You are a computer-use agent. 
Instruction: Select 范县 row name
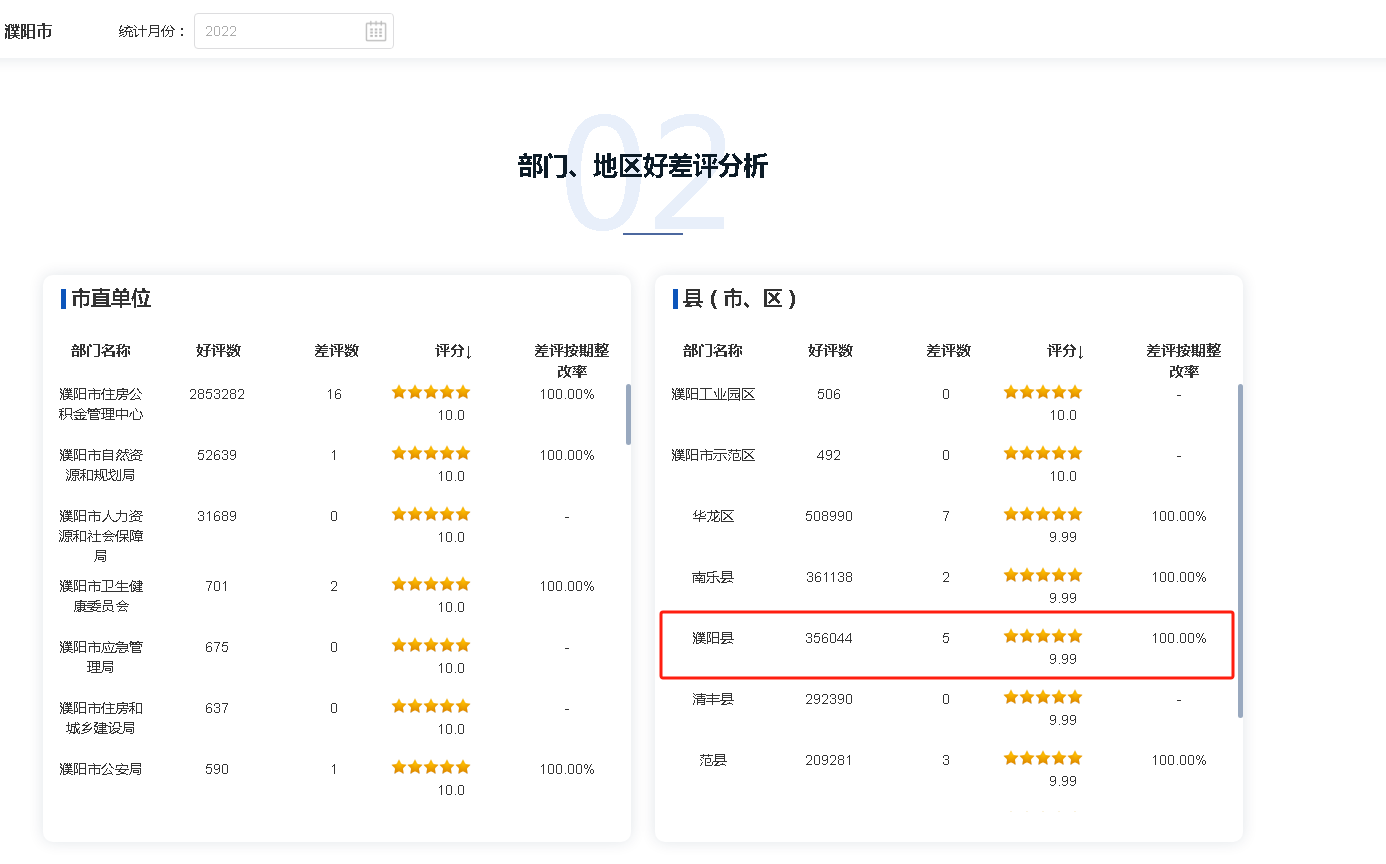[x=713, y=760]
